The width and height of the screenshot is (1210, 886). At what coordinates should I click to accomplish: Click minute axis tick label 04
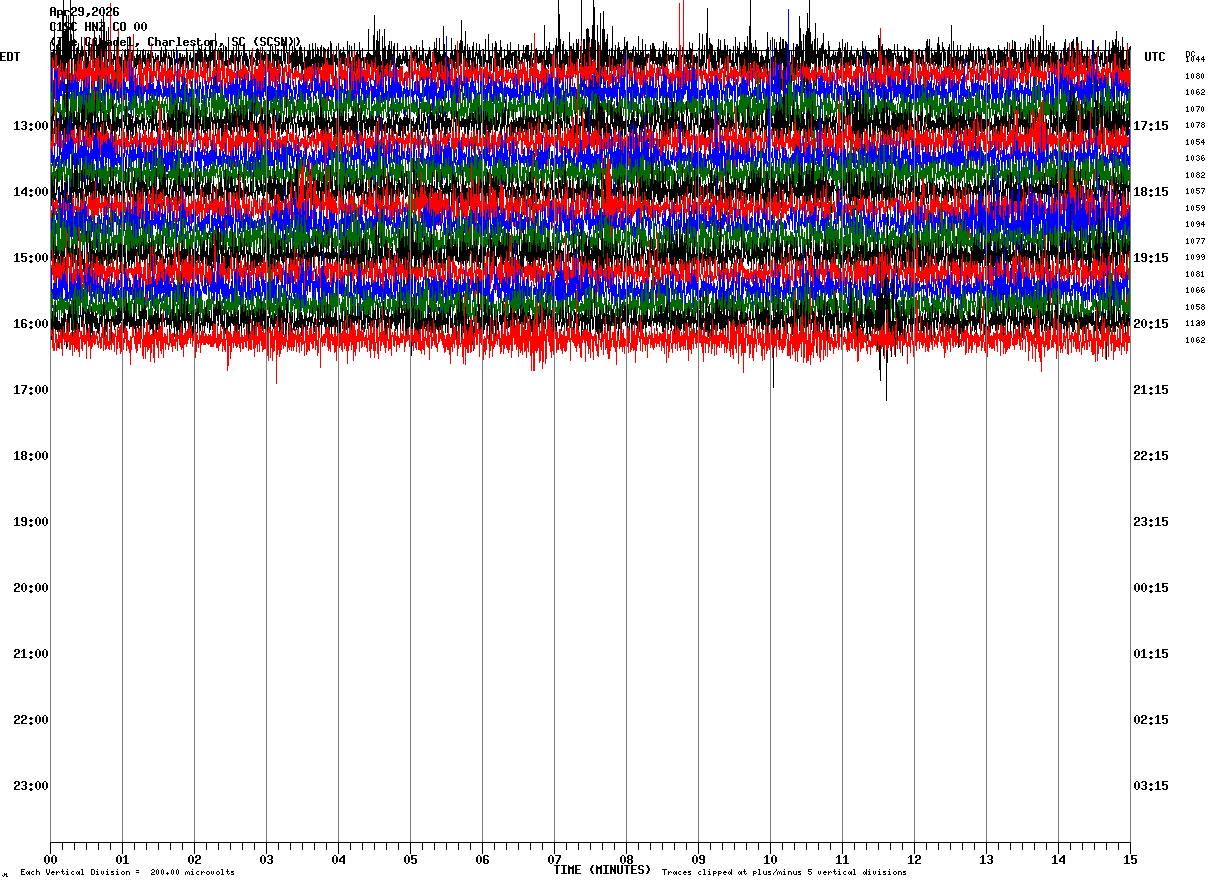tap(338, 859)
